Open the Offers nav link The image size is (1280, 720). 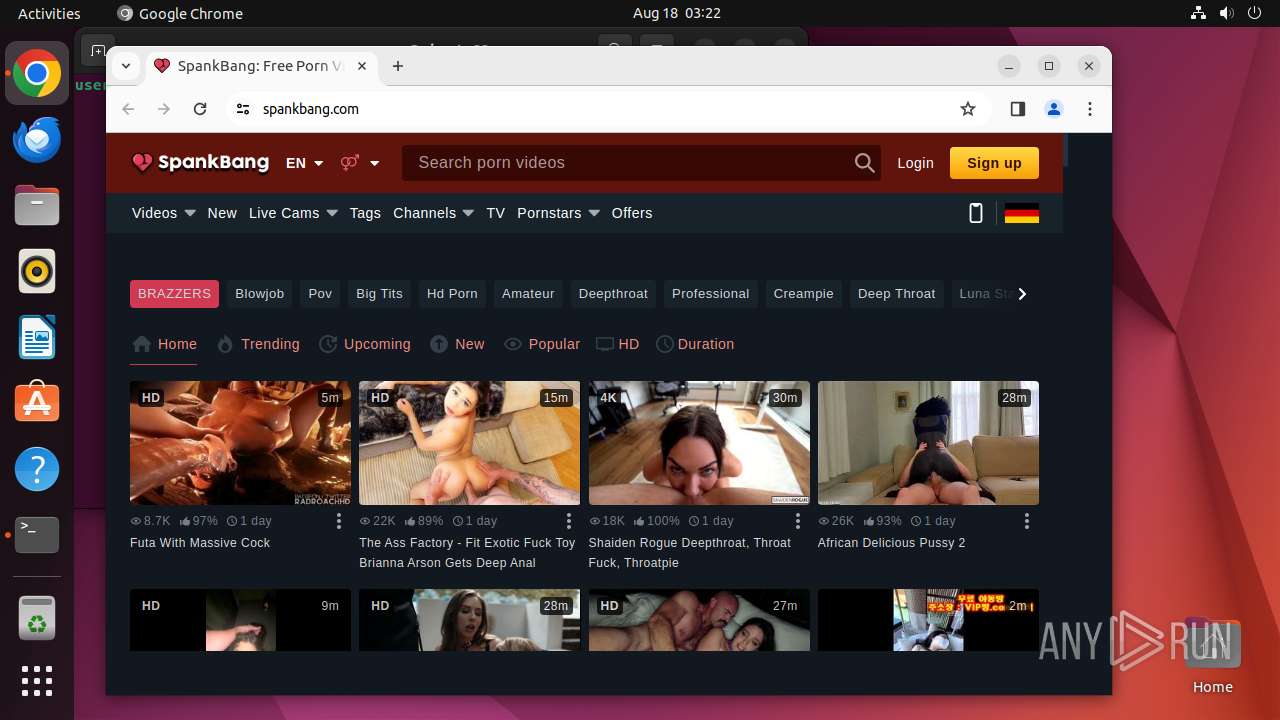point(632,213)
